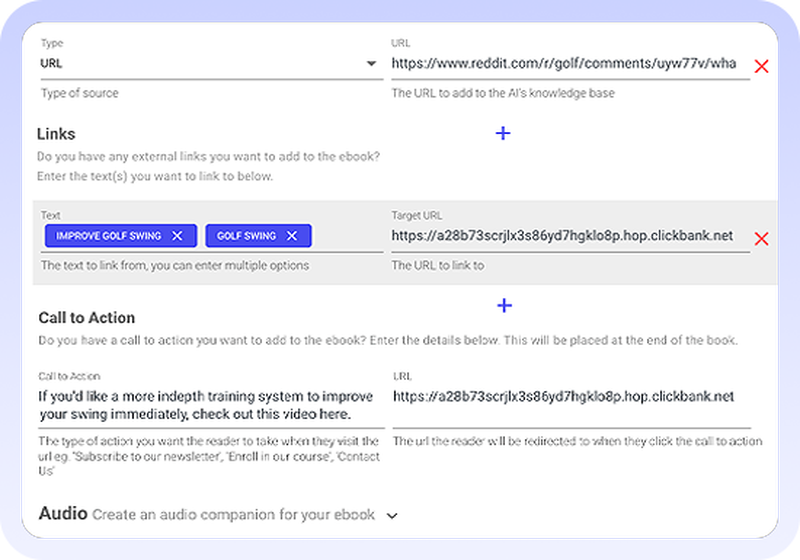Click the Links section heading

tap(56, 134)
